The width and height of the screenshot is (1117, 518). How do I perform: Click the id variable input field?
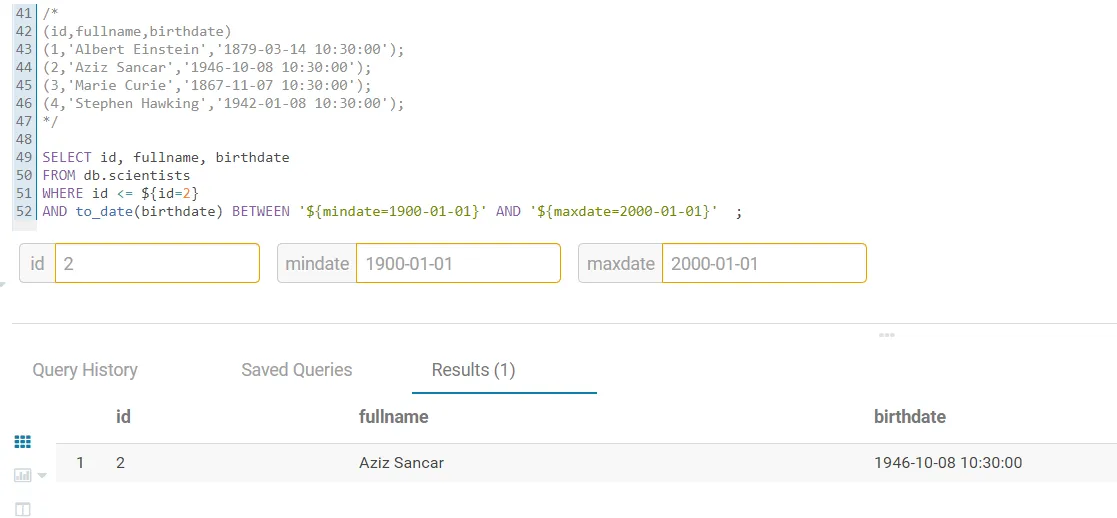click(156, 264)
